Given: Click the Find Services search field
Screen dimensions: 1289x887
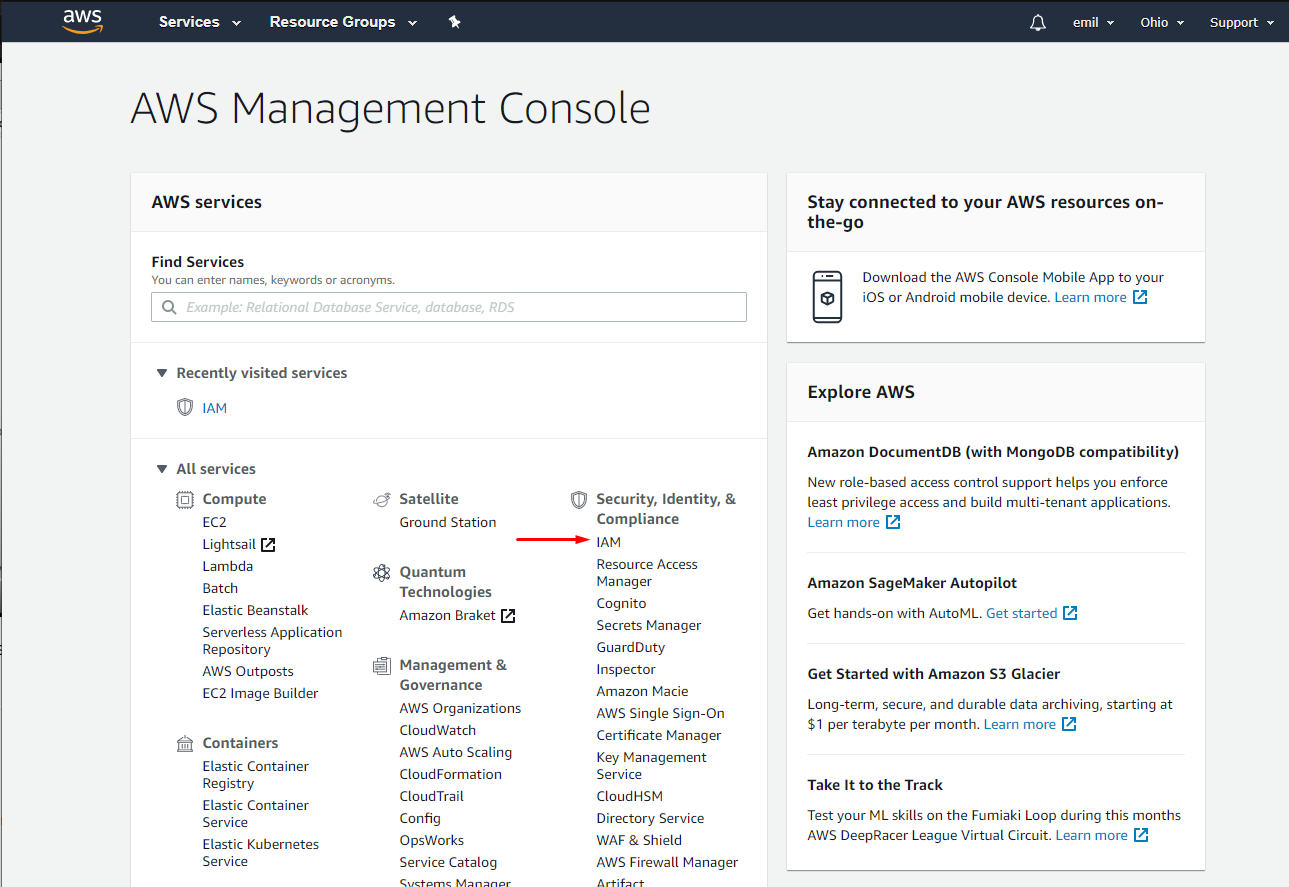Looking at the screenshot, I should pos(448,306).
